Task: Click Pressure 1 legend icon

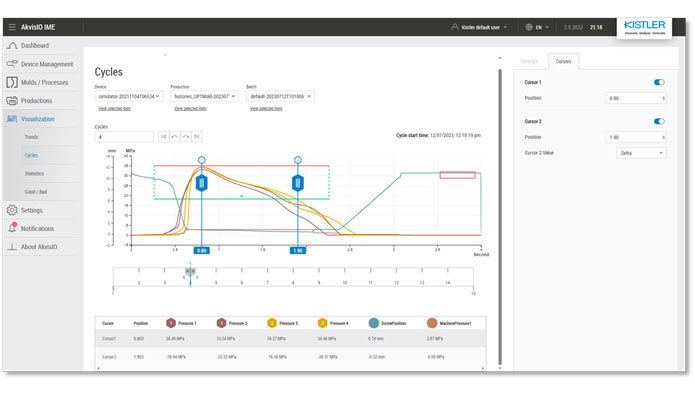Action: click(x=171, y=323)
